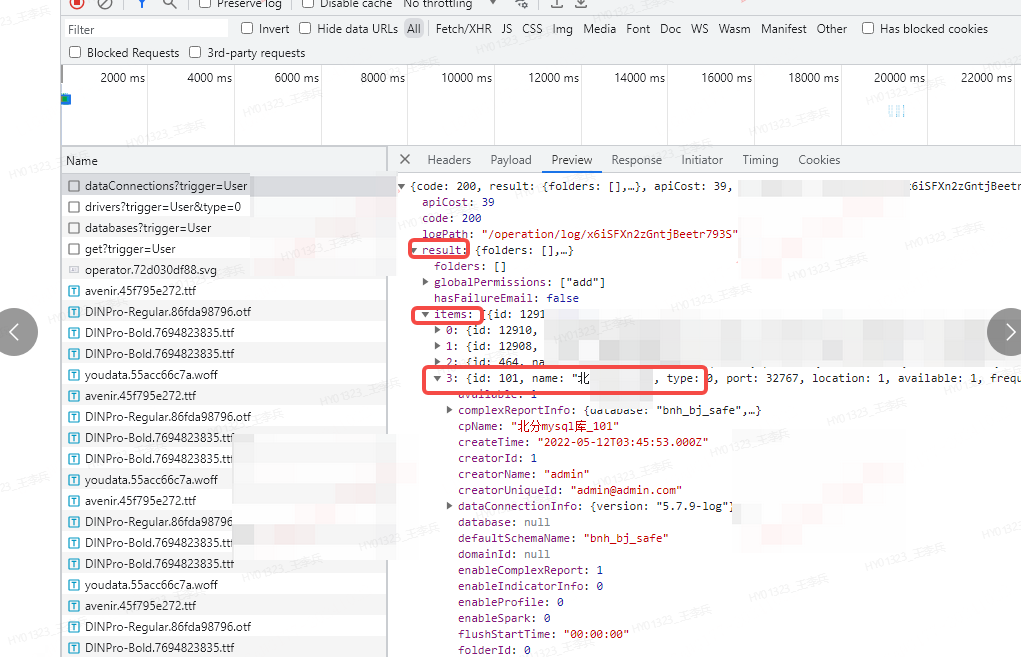Filter requests by Font type
Viewport: 1021px width, 657px height.
(x=638, y=29)
